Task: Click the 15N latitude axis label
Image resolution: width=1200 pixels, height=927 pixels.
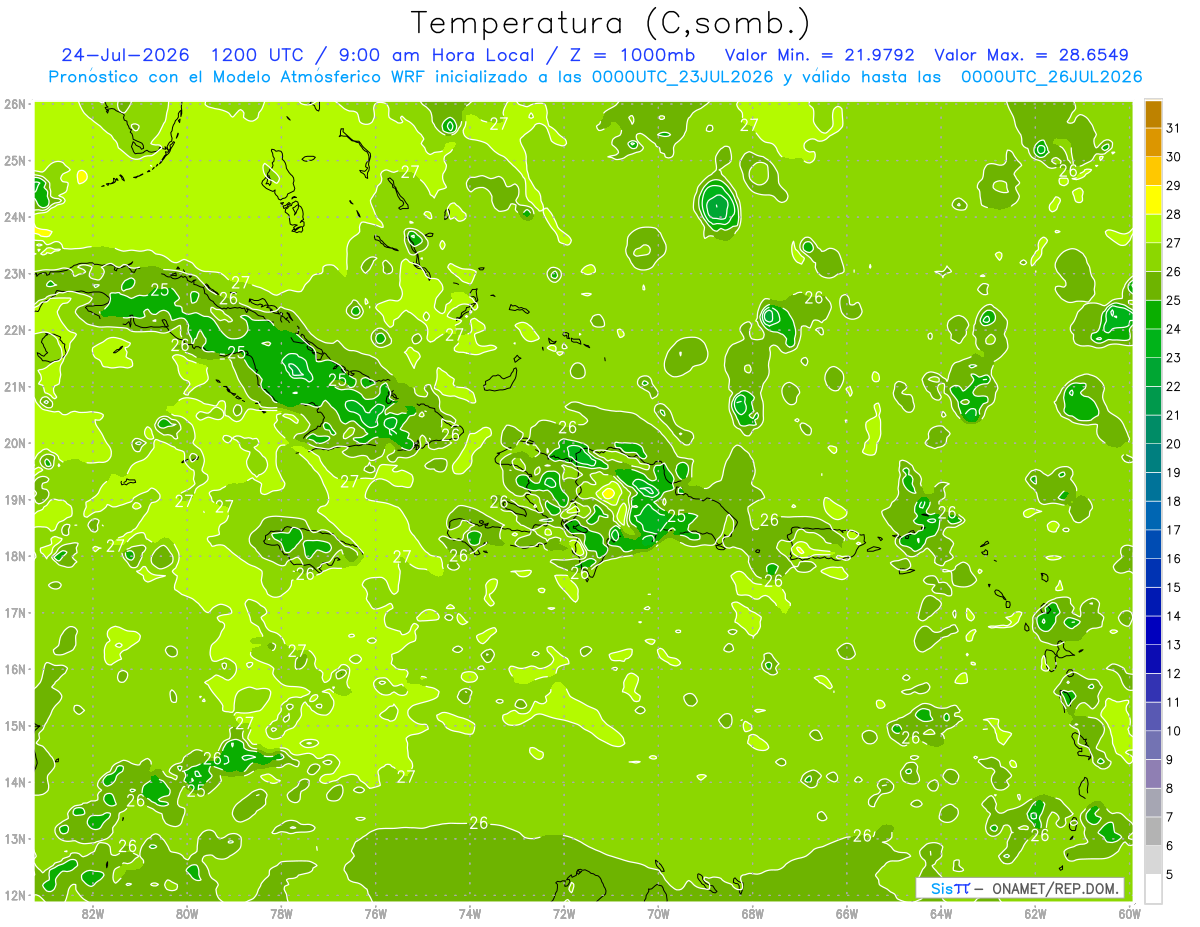Action: (15, 725)
